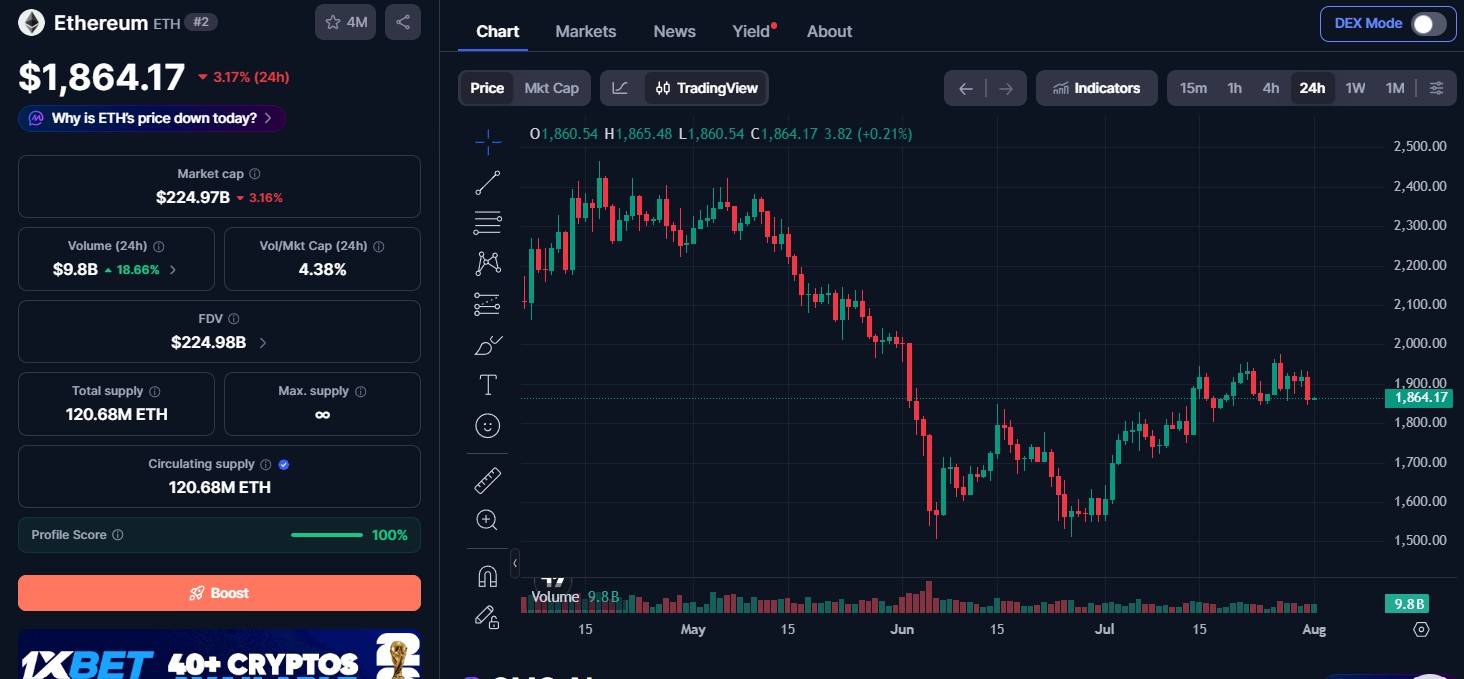Viewport: 1464px width, 679px height.
Task: Click the FDV info icon
Action: (234, 319)
